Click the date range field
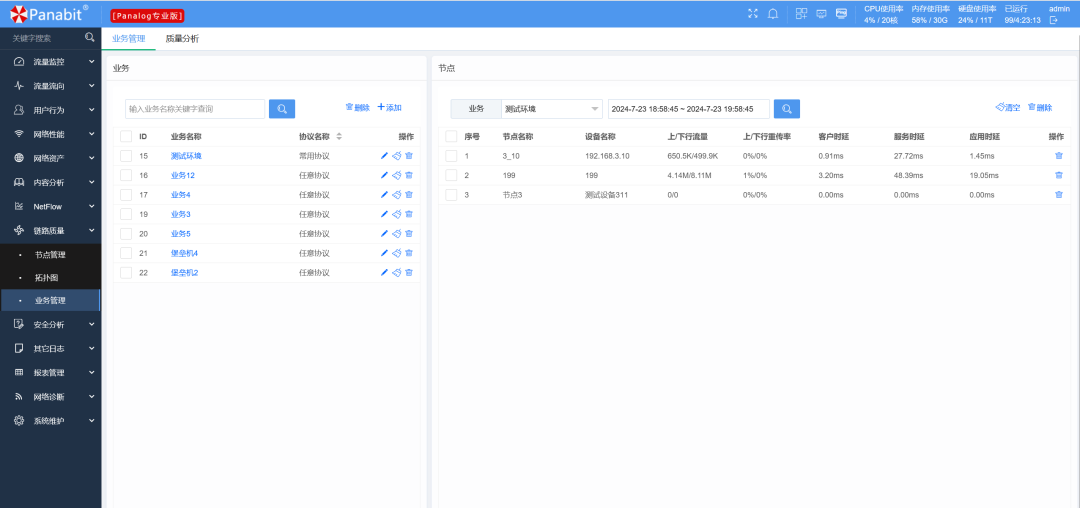The image size is (1080, 508). (689, 109)
